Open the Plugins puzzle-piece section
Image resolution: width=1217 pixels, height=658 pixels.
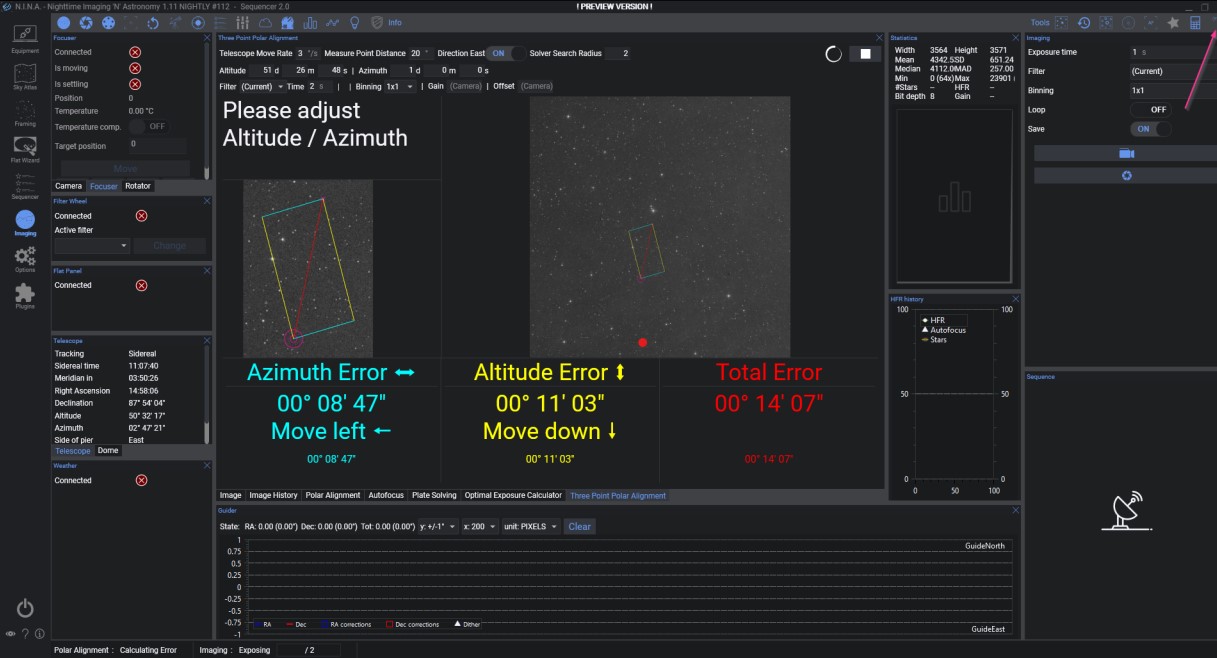click(x=25, y=295)
